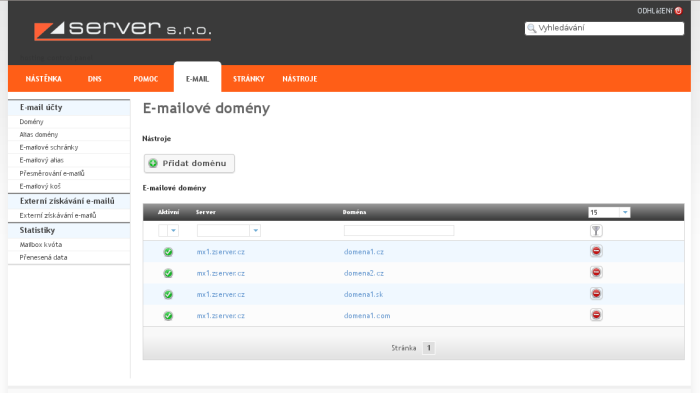Open the Externí získávání e-mailů sidebar link
This screenshot has height=393, width=700.
pos(58,215)
